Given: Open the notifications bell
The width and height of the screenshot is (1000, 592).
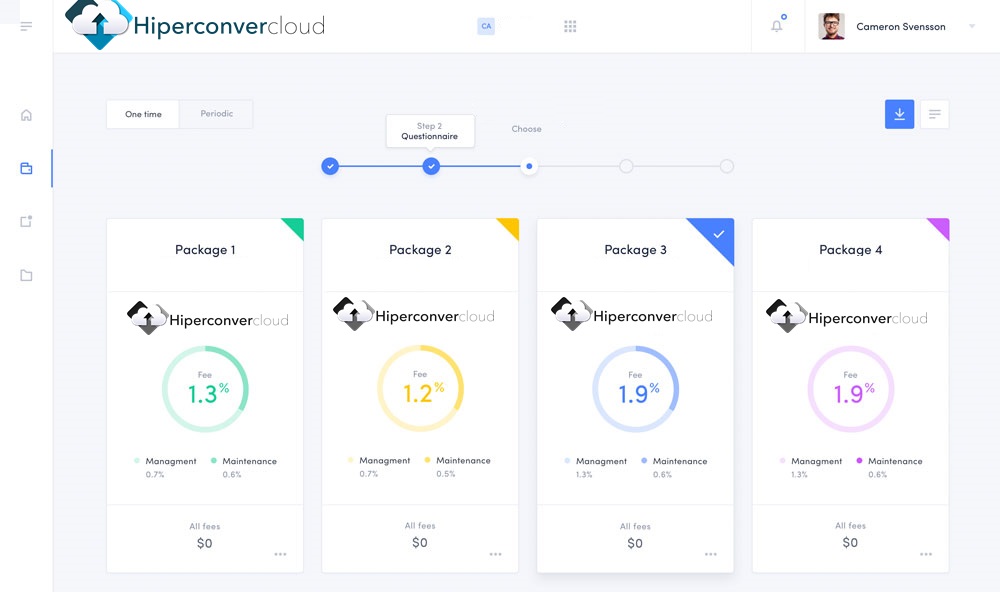Looking at the screenshot, I should pos(777,26).
